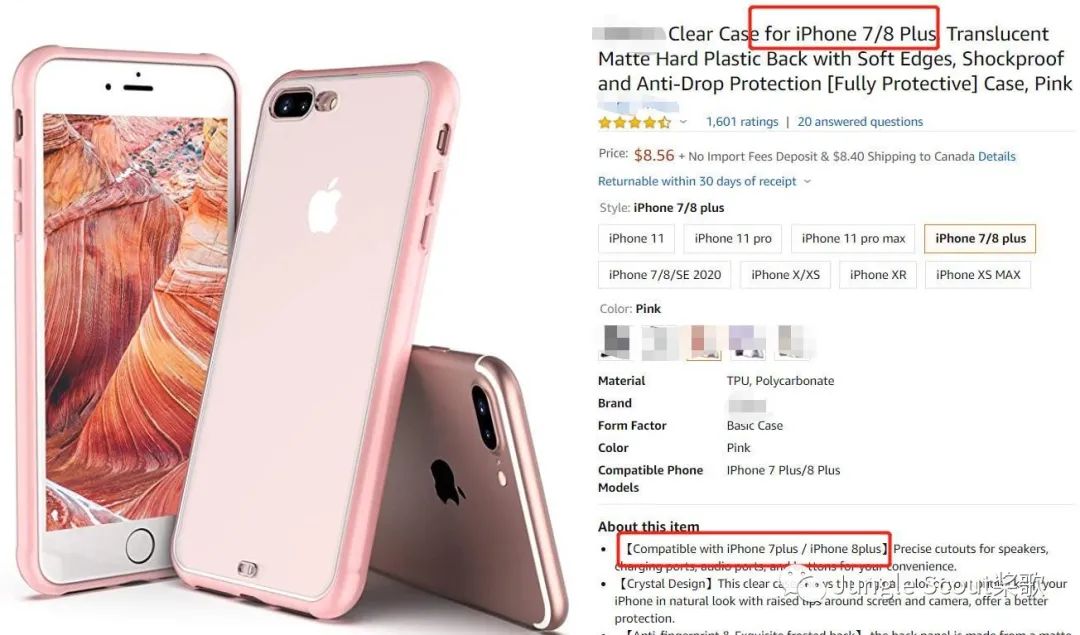Screen dimensions: 1080x635
Task: Select iPhone 11 style option
Action: coord(636,238)
